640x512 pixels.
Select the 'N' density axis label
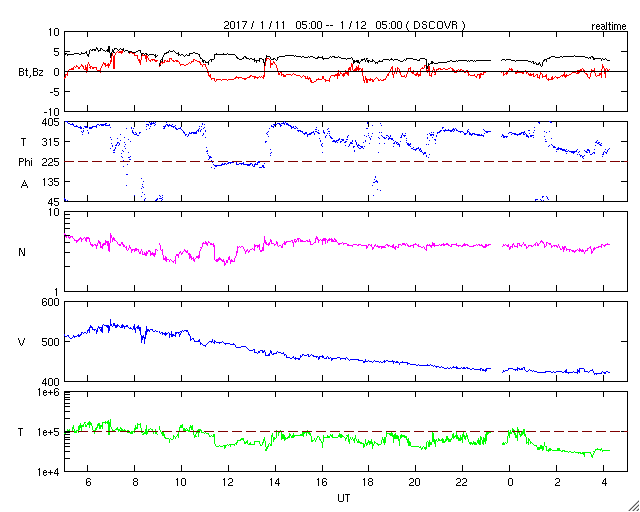(22, 252)
